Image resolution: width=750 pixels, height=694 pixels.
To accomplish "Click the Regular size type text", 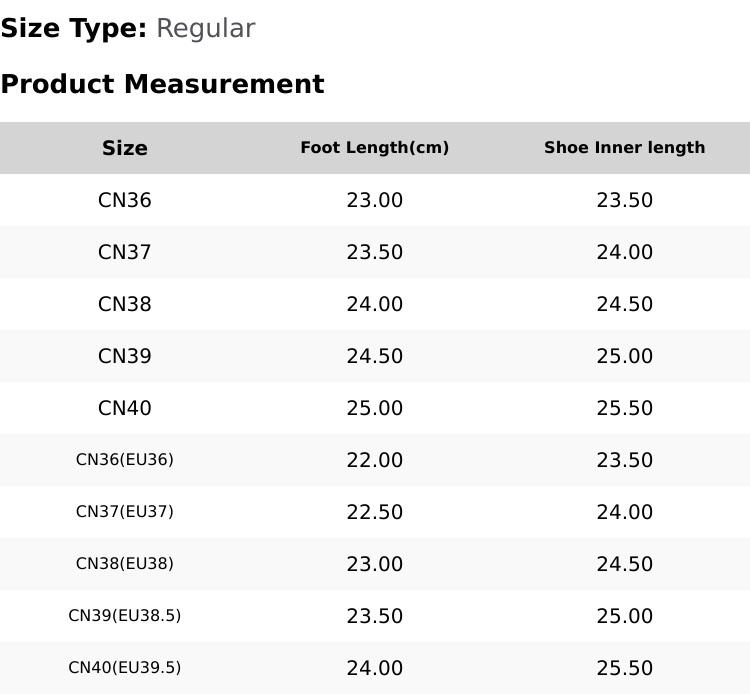I will [206, 29].
